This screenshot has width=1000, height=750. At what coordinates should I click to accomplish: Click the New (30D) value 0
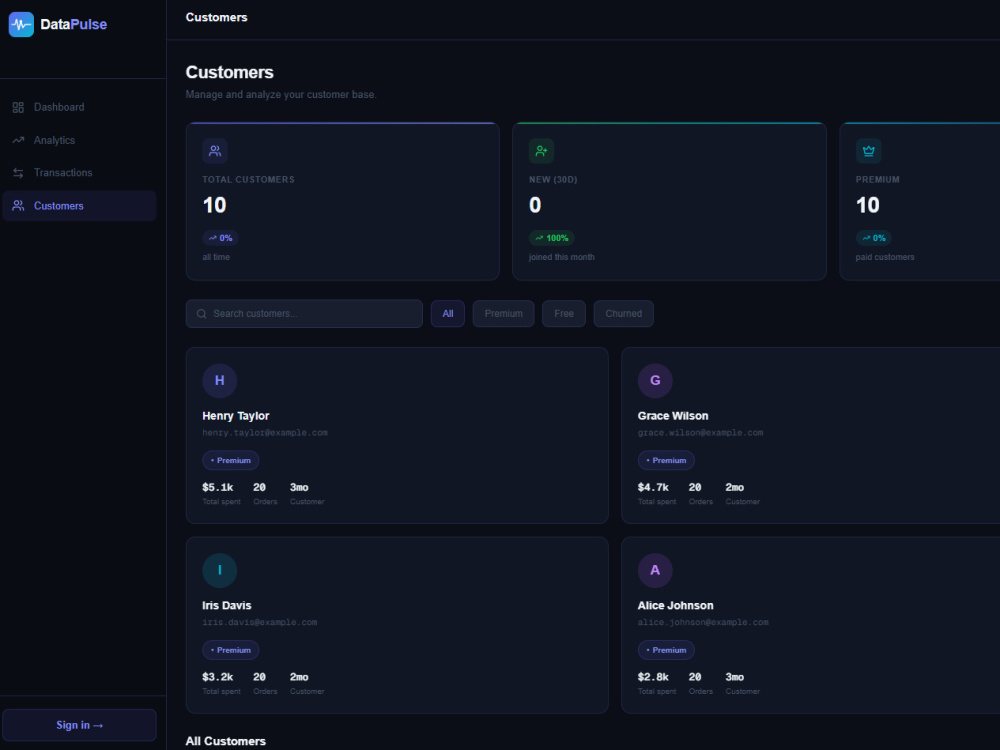click(x=535, y=205)
